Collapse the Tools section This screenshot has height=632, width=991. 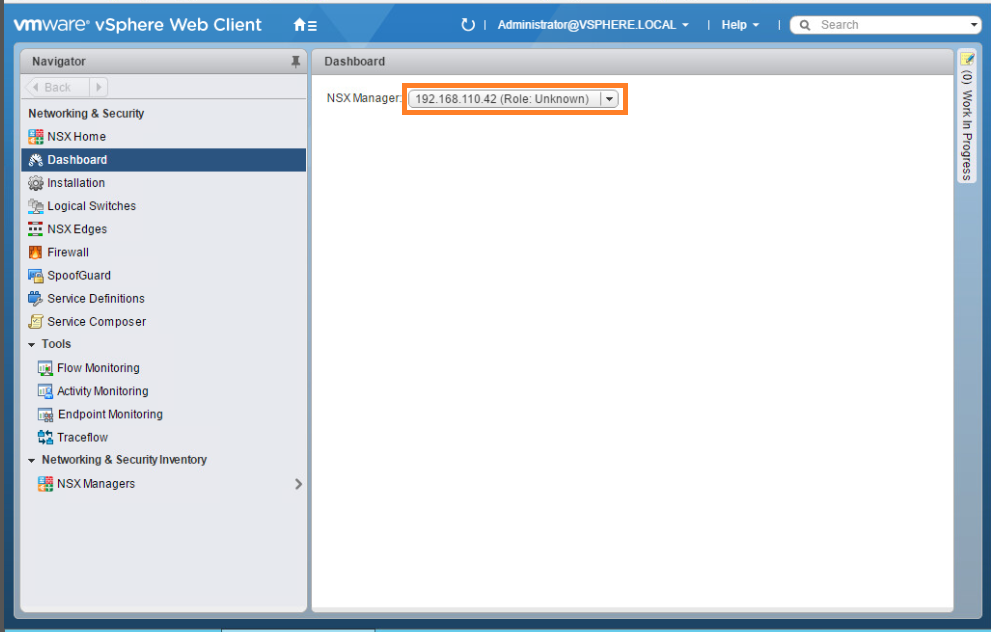click(32, 344)
